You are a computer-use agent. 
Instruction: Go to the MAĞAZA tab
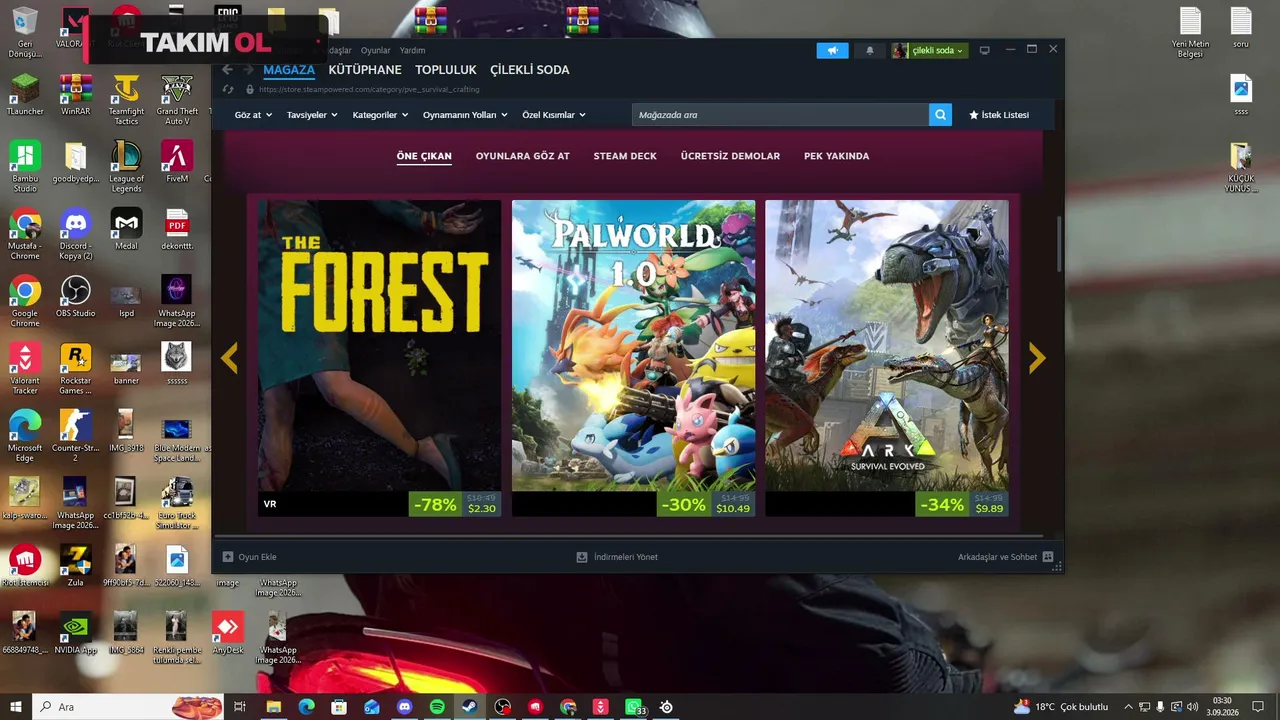click(289, 70)
